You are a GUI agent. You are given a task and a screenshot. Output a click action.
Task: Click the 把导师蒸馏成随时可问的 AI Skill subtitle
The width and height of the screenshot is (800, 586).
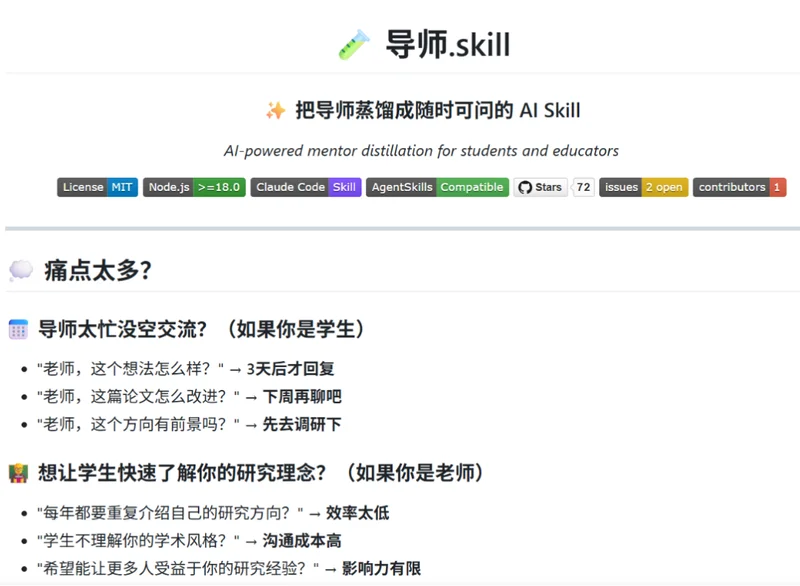point(437,110)
